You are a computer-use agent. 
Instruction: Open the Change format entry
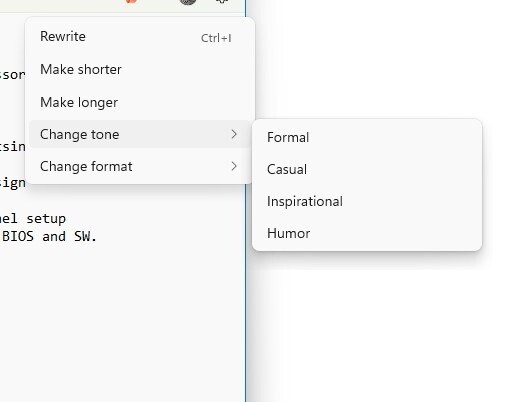139,166
